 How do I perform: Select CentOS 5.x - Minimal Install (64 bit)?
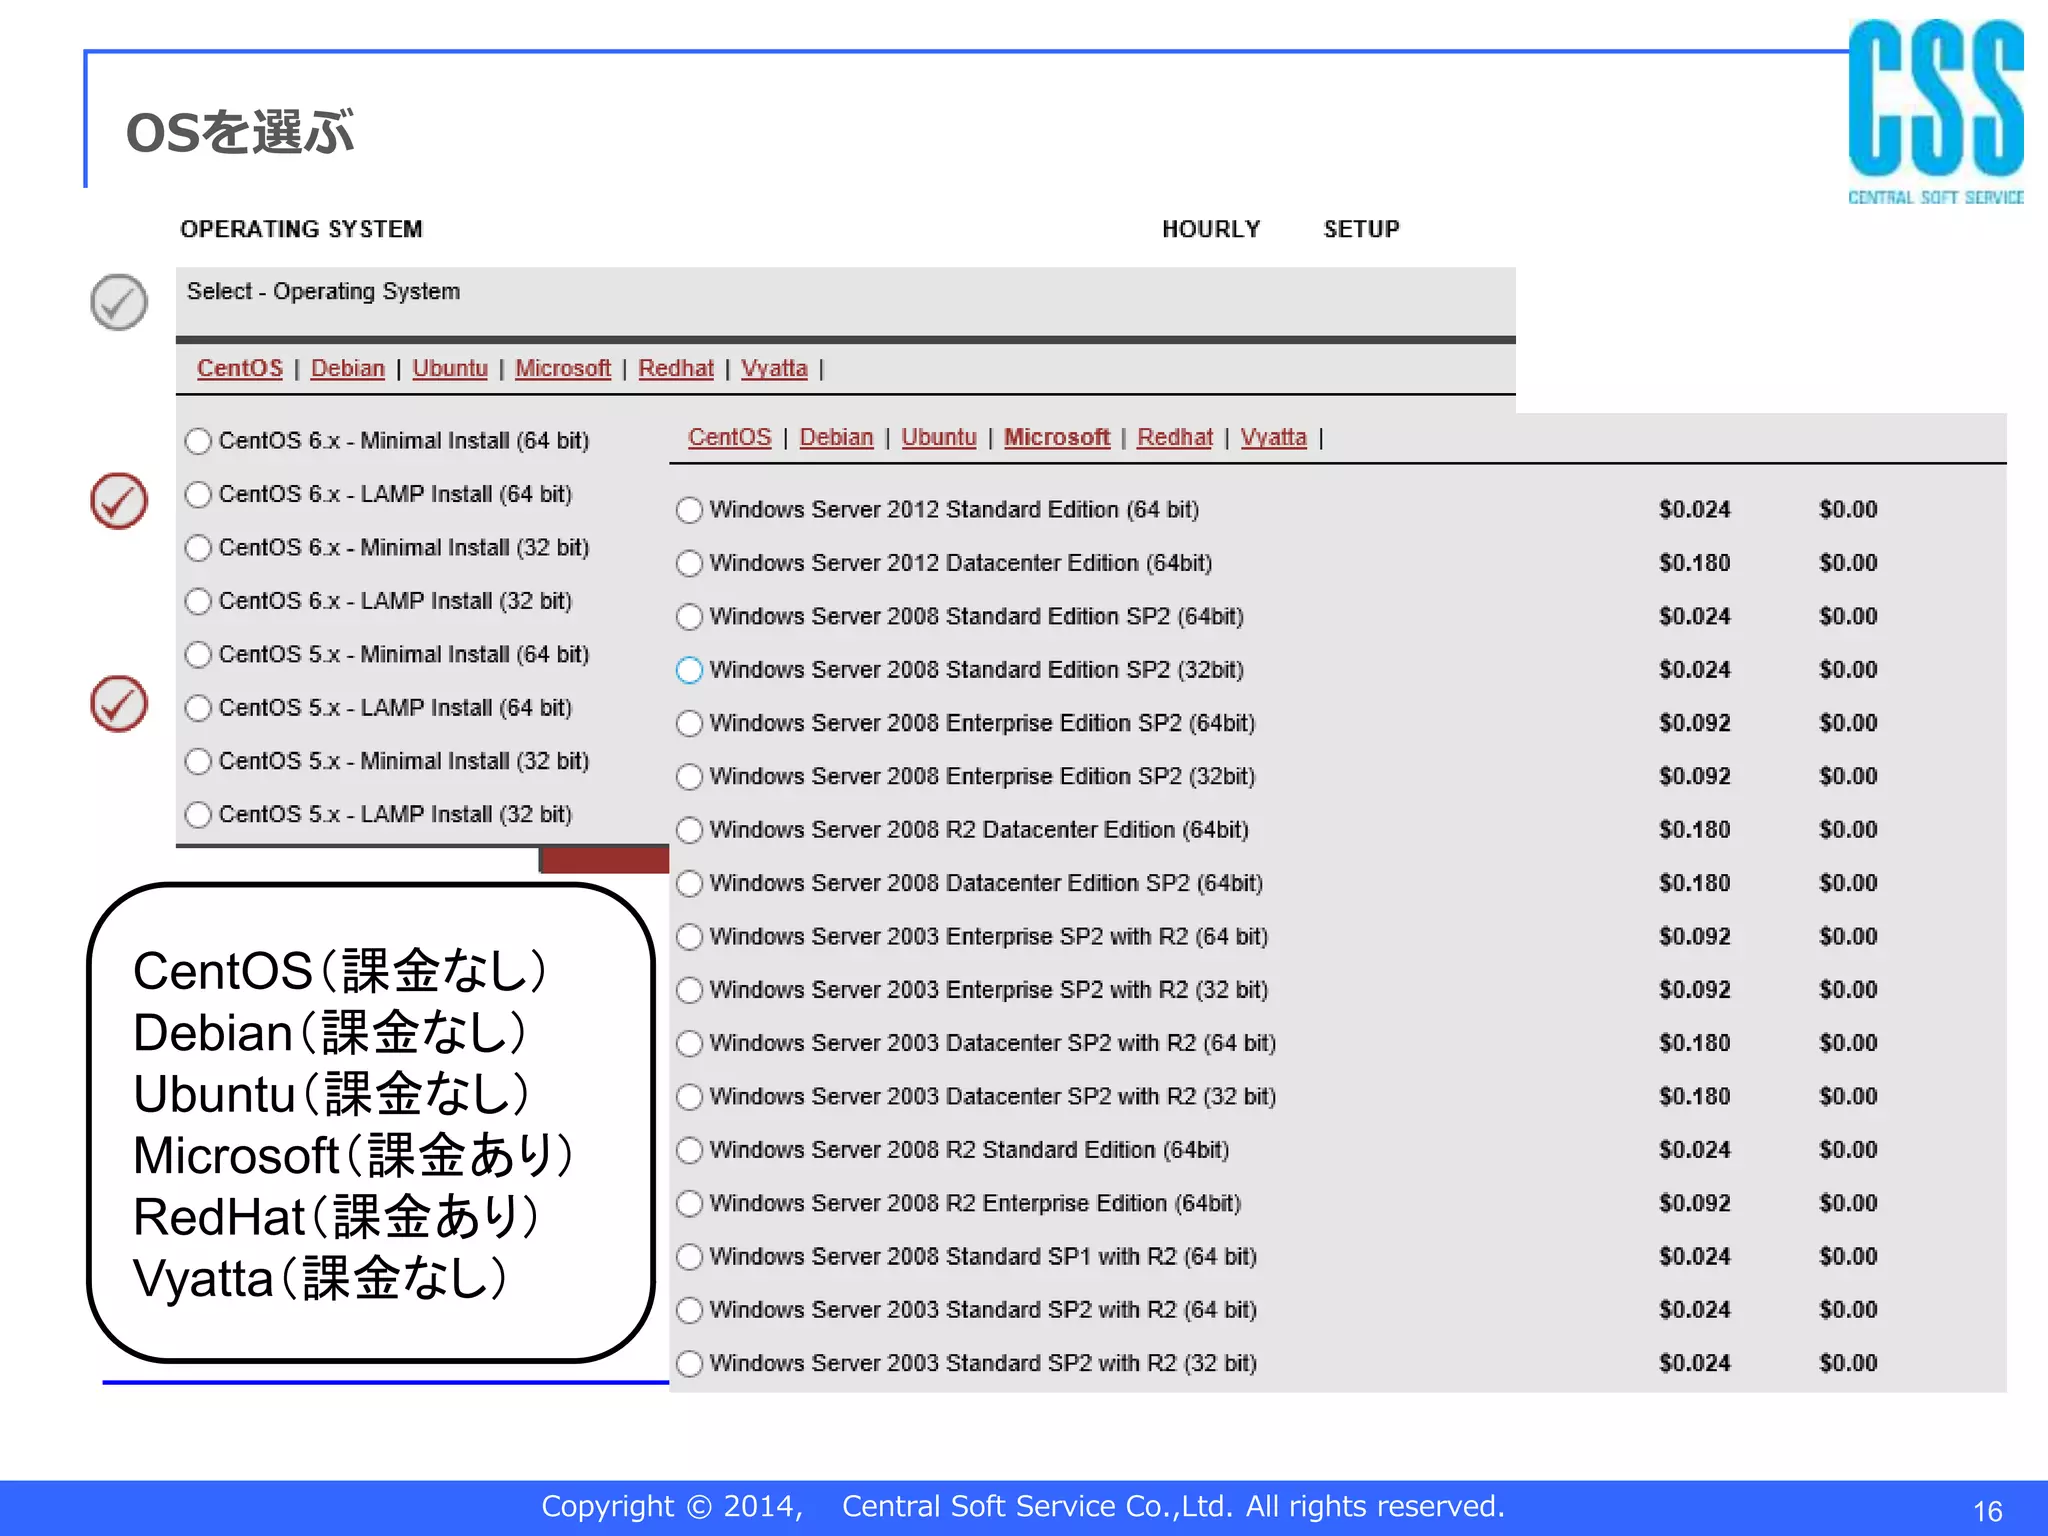198,655
